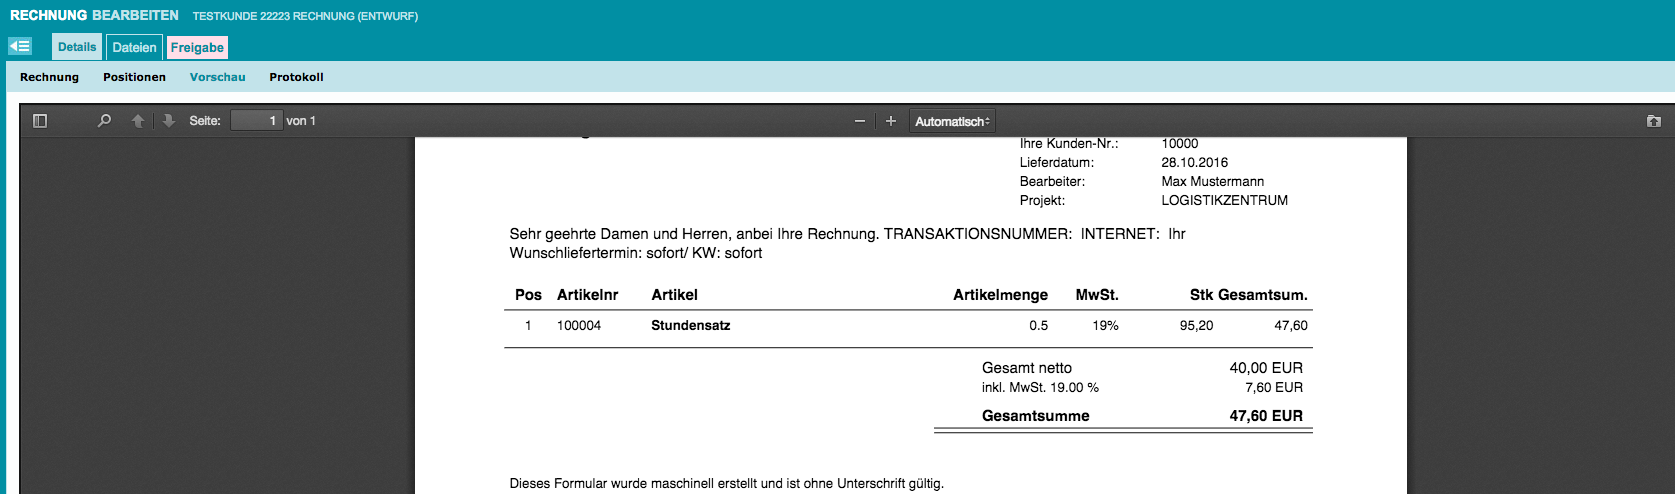Viewport: 1675px width, 494px height.
Task: Click the Stundensatz article in the invoice
Action: 690,326
